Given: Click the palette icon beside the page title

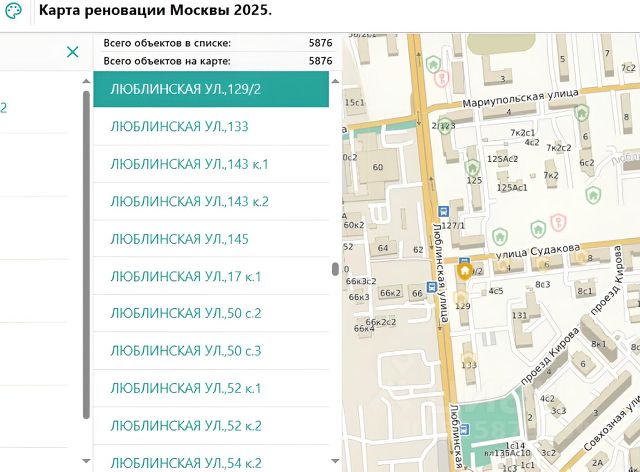Looking at the screenshot, I should click(13, 11).
